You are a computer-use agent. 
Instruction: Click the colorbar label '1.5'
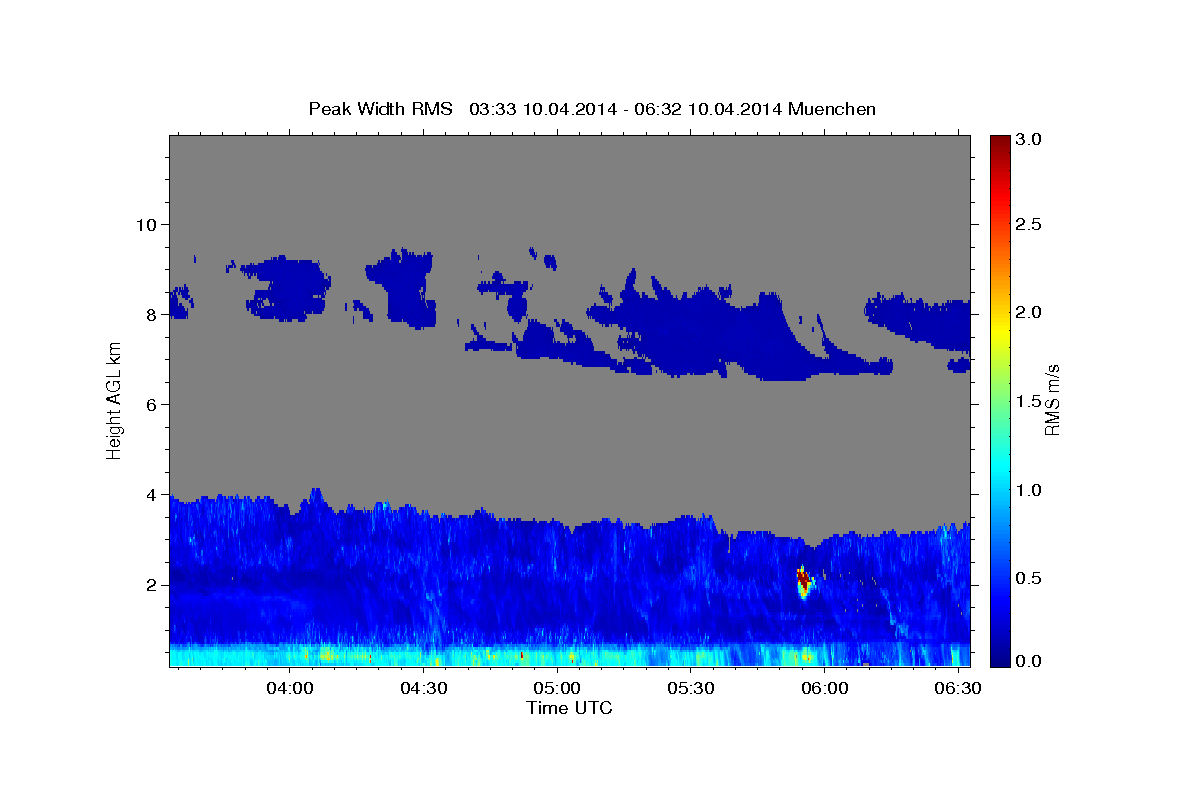coord(1029,401)
